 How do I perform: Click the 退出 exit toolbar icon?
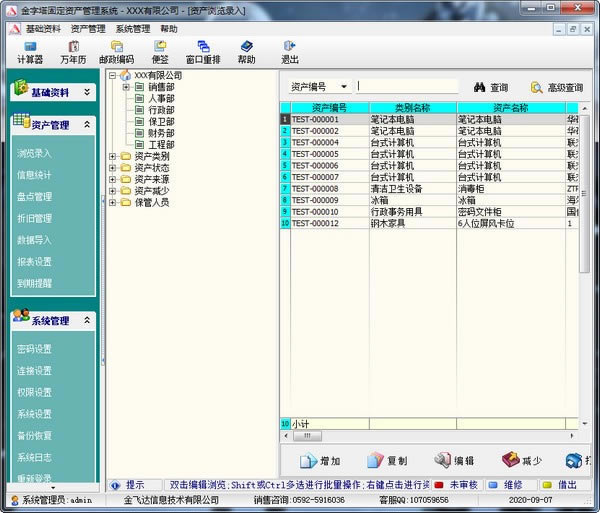(x=290, y=51)
